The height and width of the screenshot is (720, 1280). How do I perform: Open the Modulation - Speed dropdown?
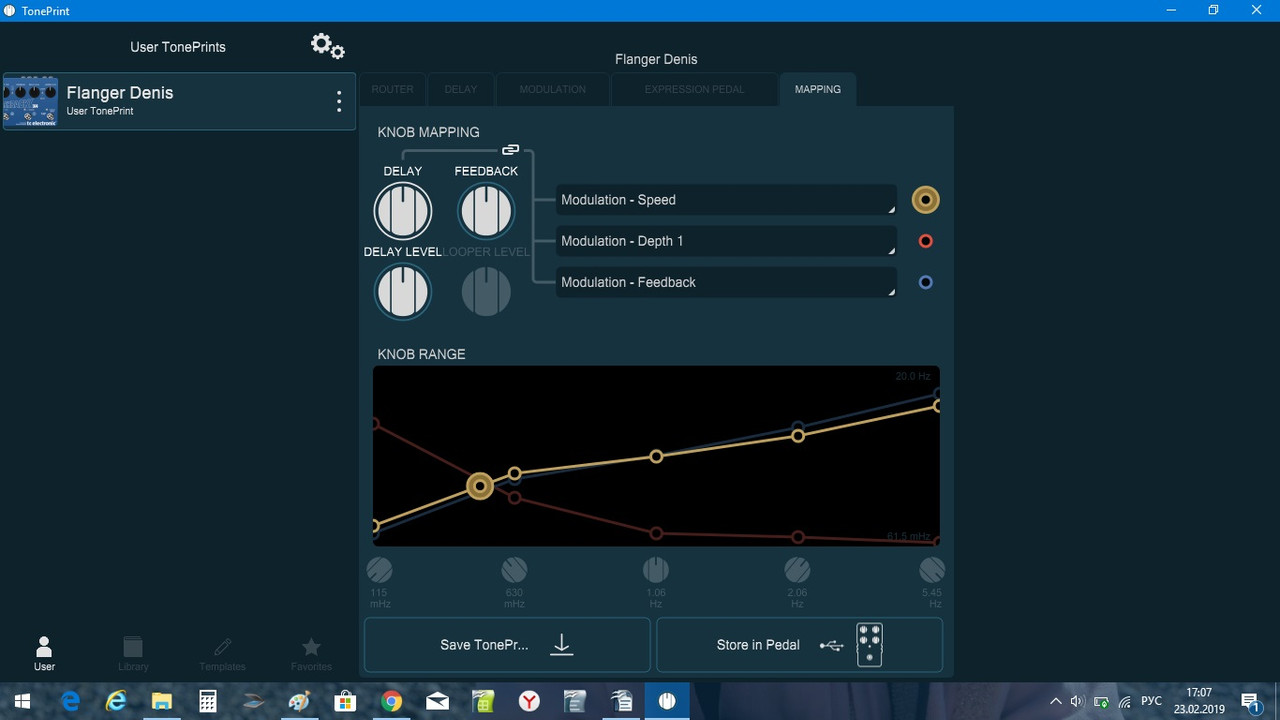pyautogui.click(x=726, y=200)
